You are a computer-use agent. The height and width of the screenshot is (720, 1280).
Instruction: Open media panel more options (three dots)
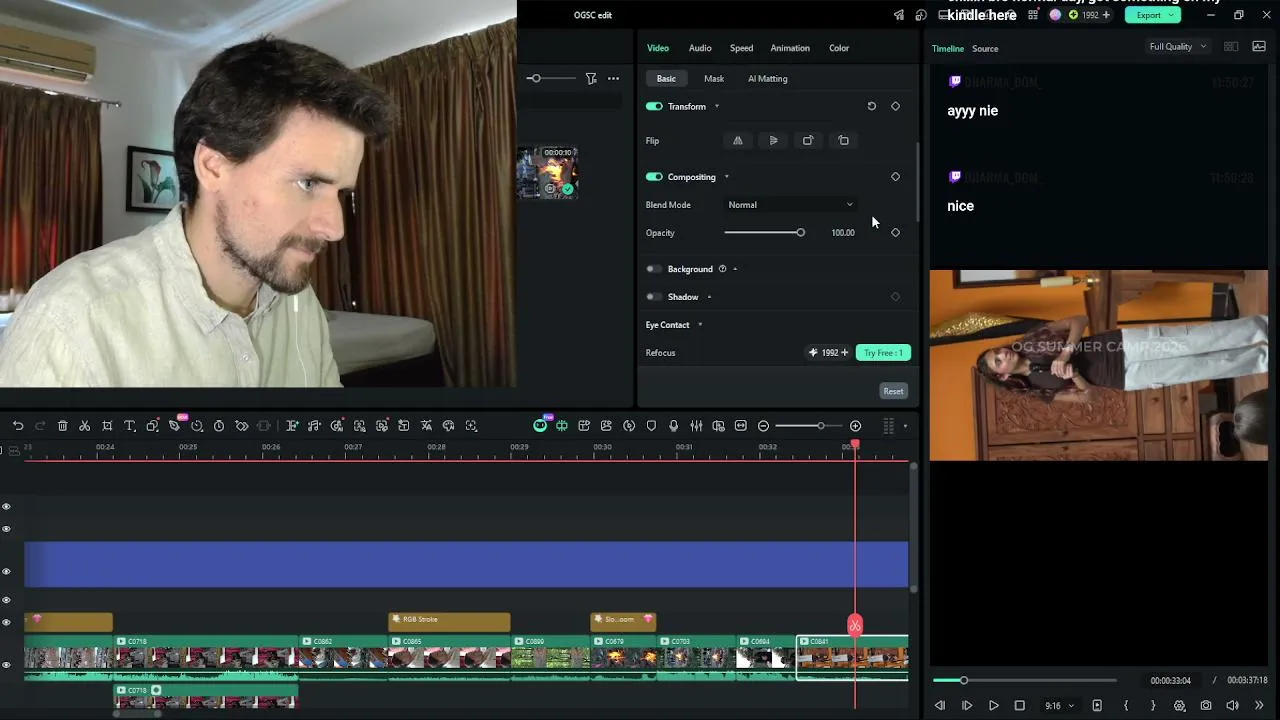pyautogui.click(x=613, y=78)
